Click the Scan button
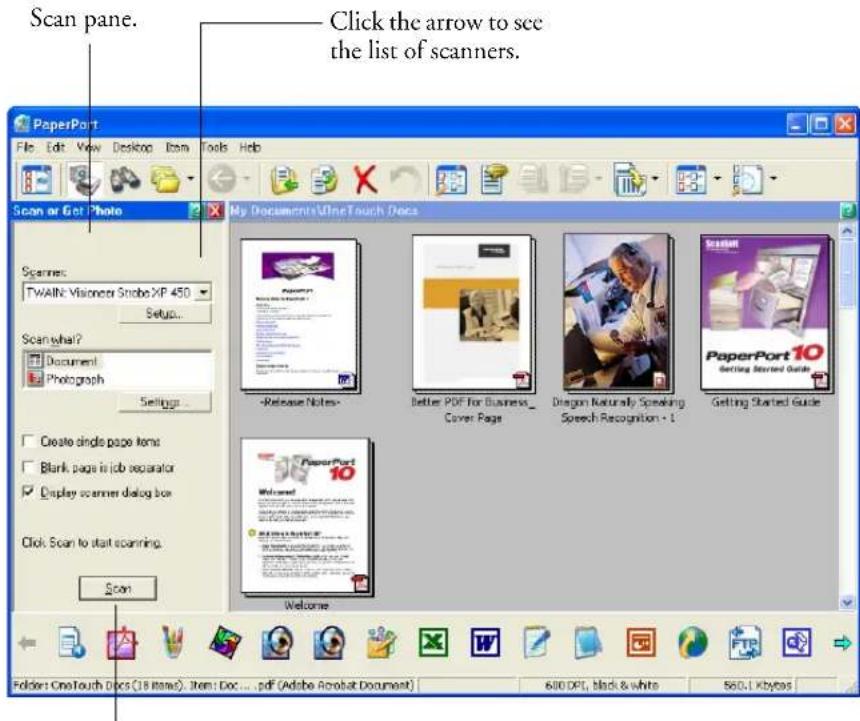Viewport: 860px width, 721px height. coord(118,588)
